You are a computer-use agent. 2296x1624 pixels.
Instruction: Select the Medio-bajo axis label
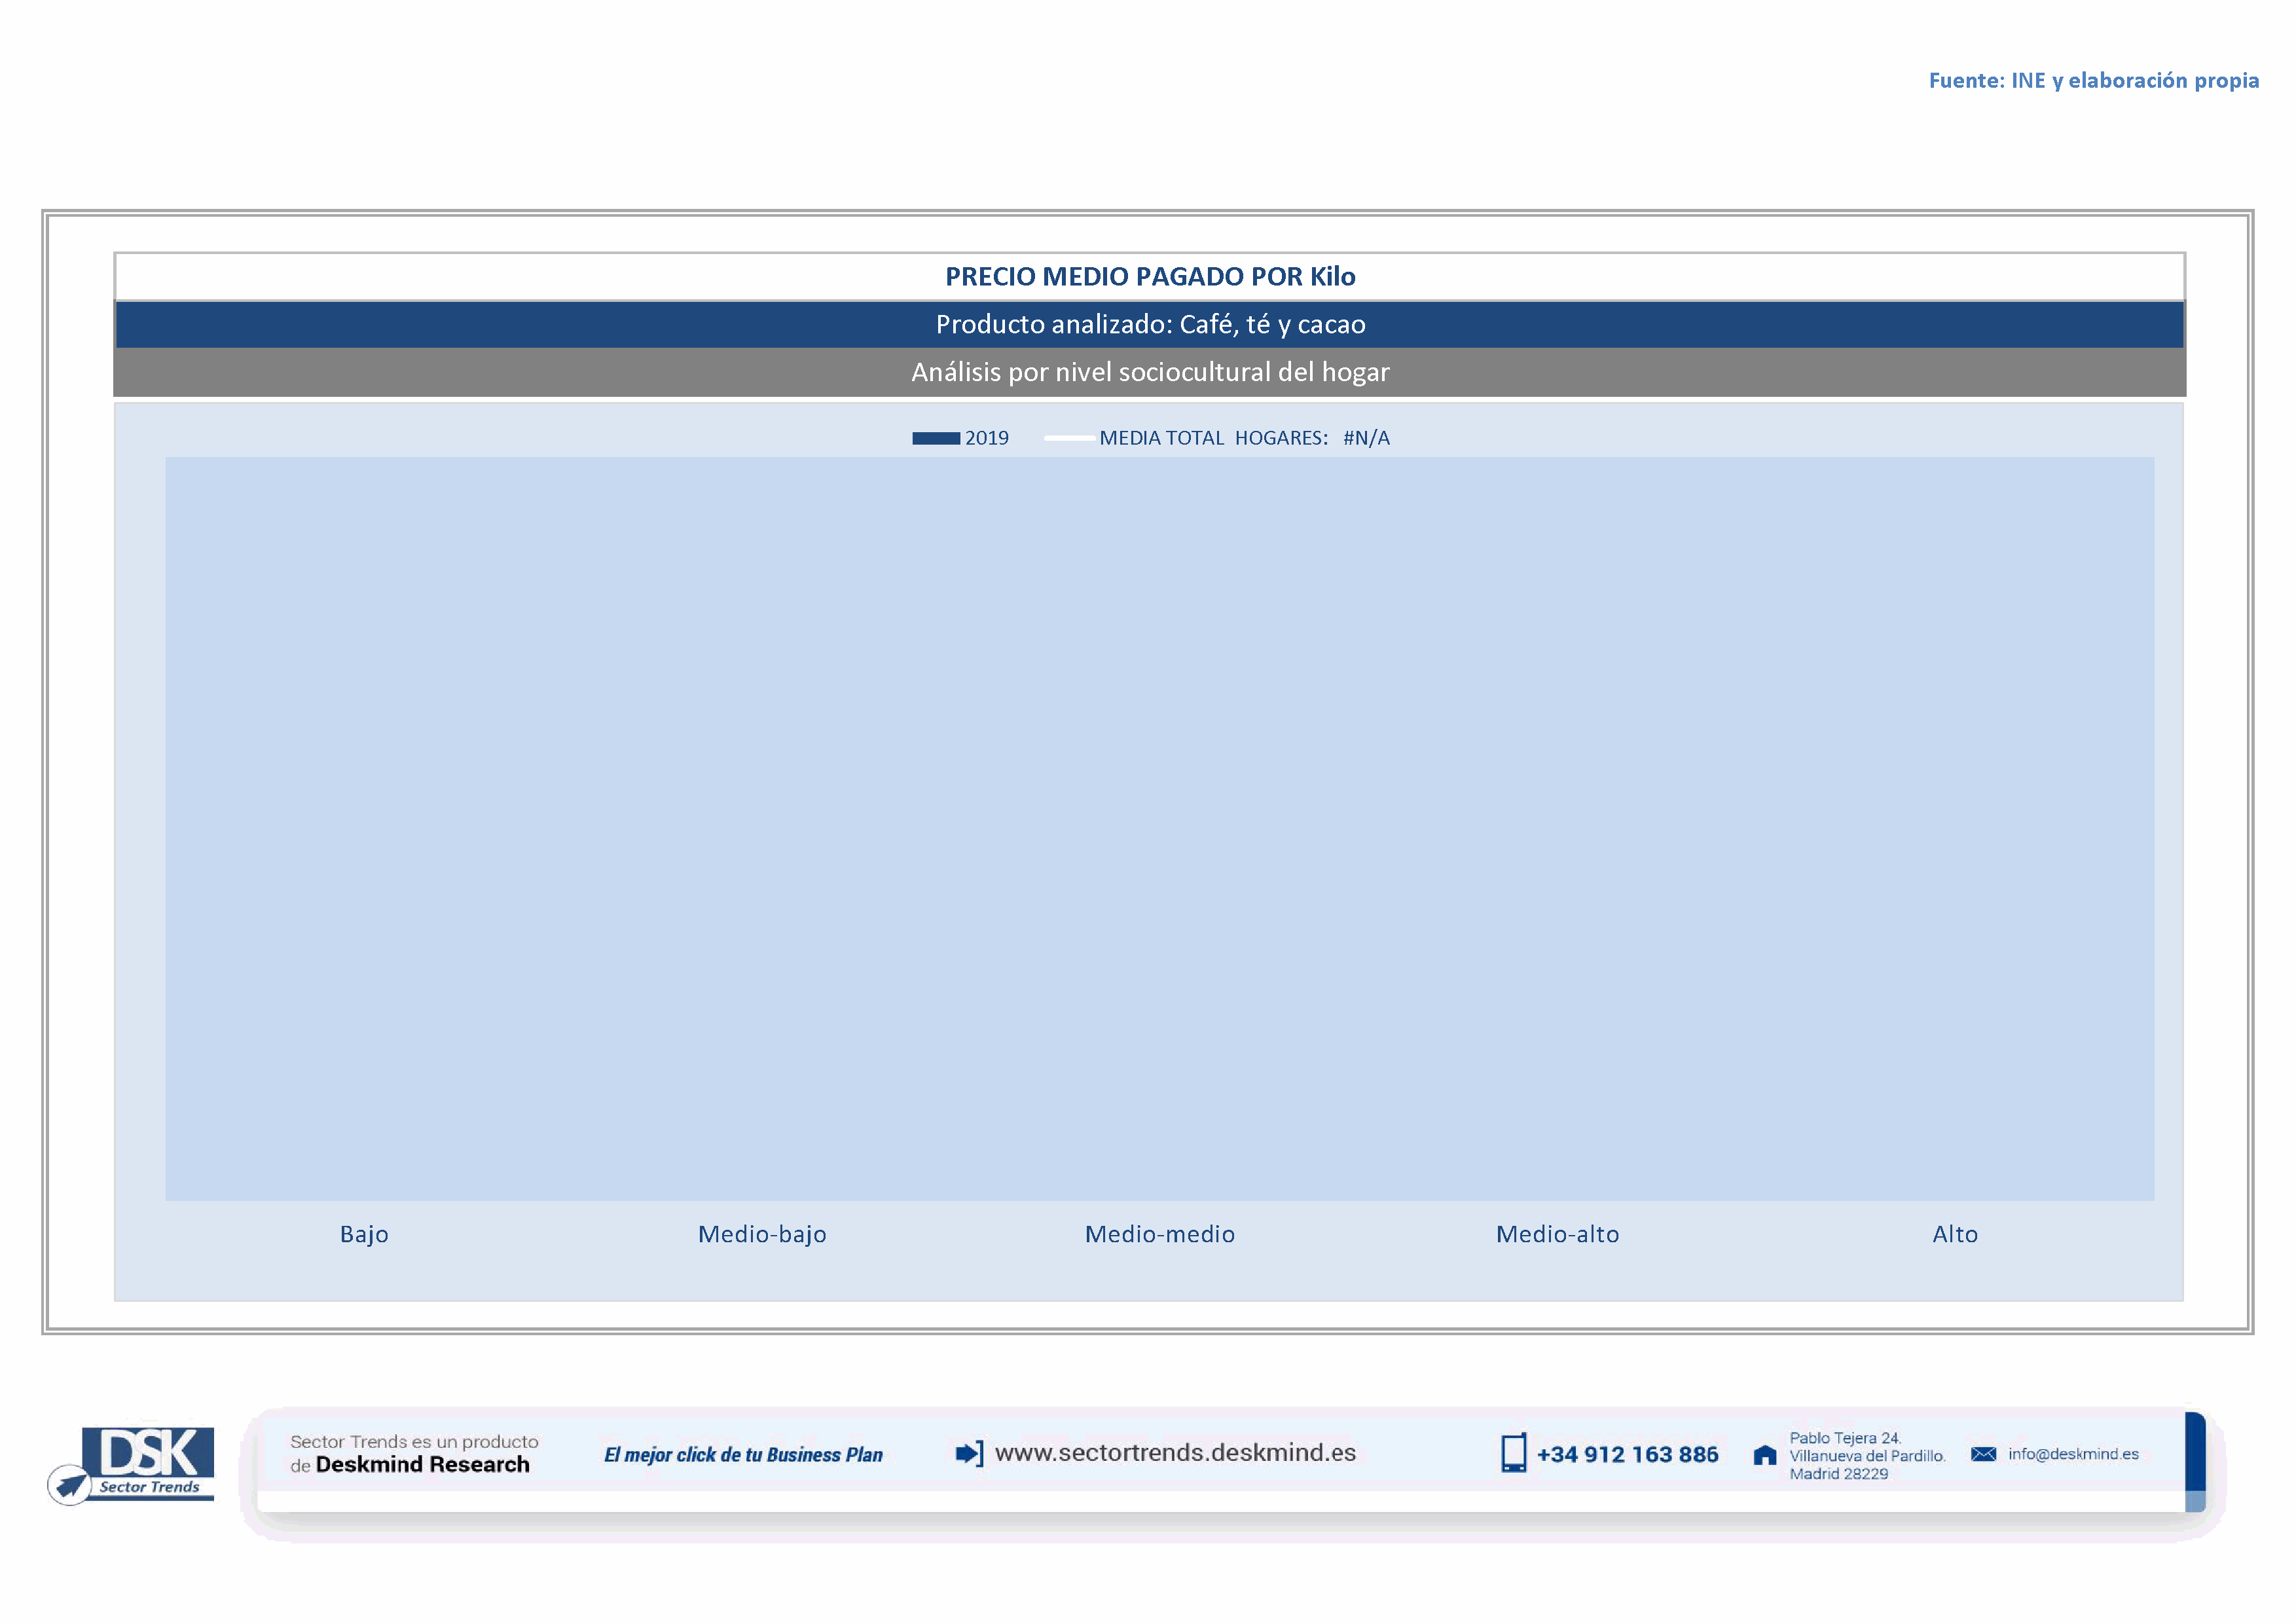[762, 1234]
